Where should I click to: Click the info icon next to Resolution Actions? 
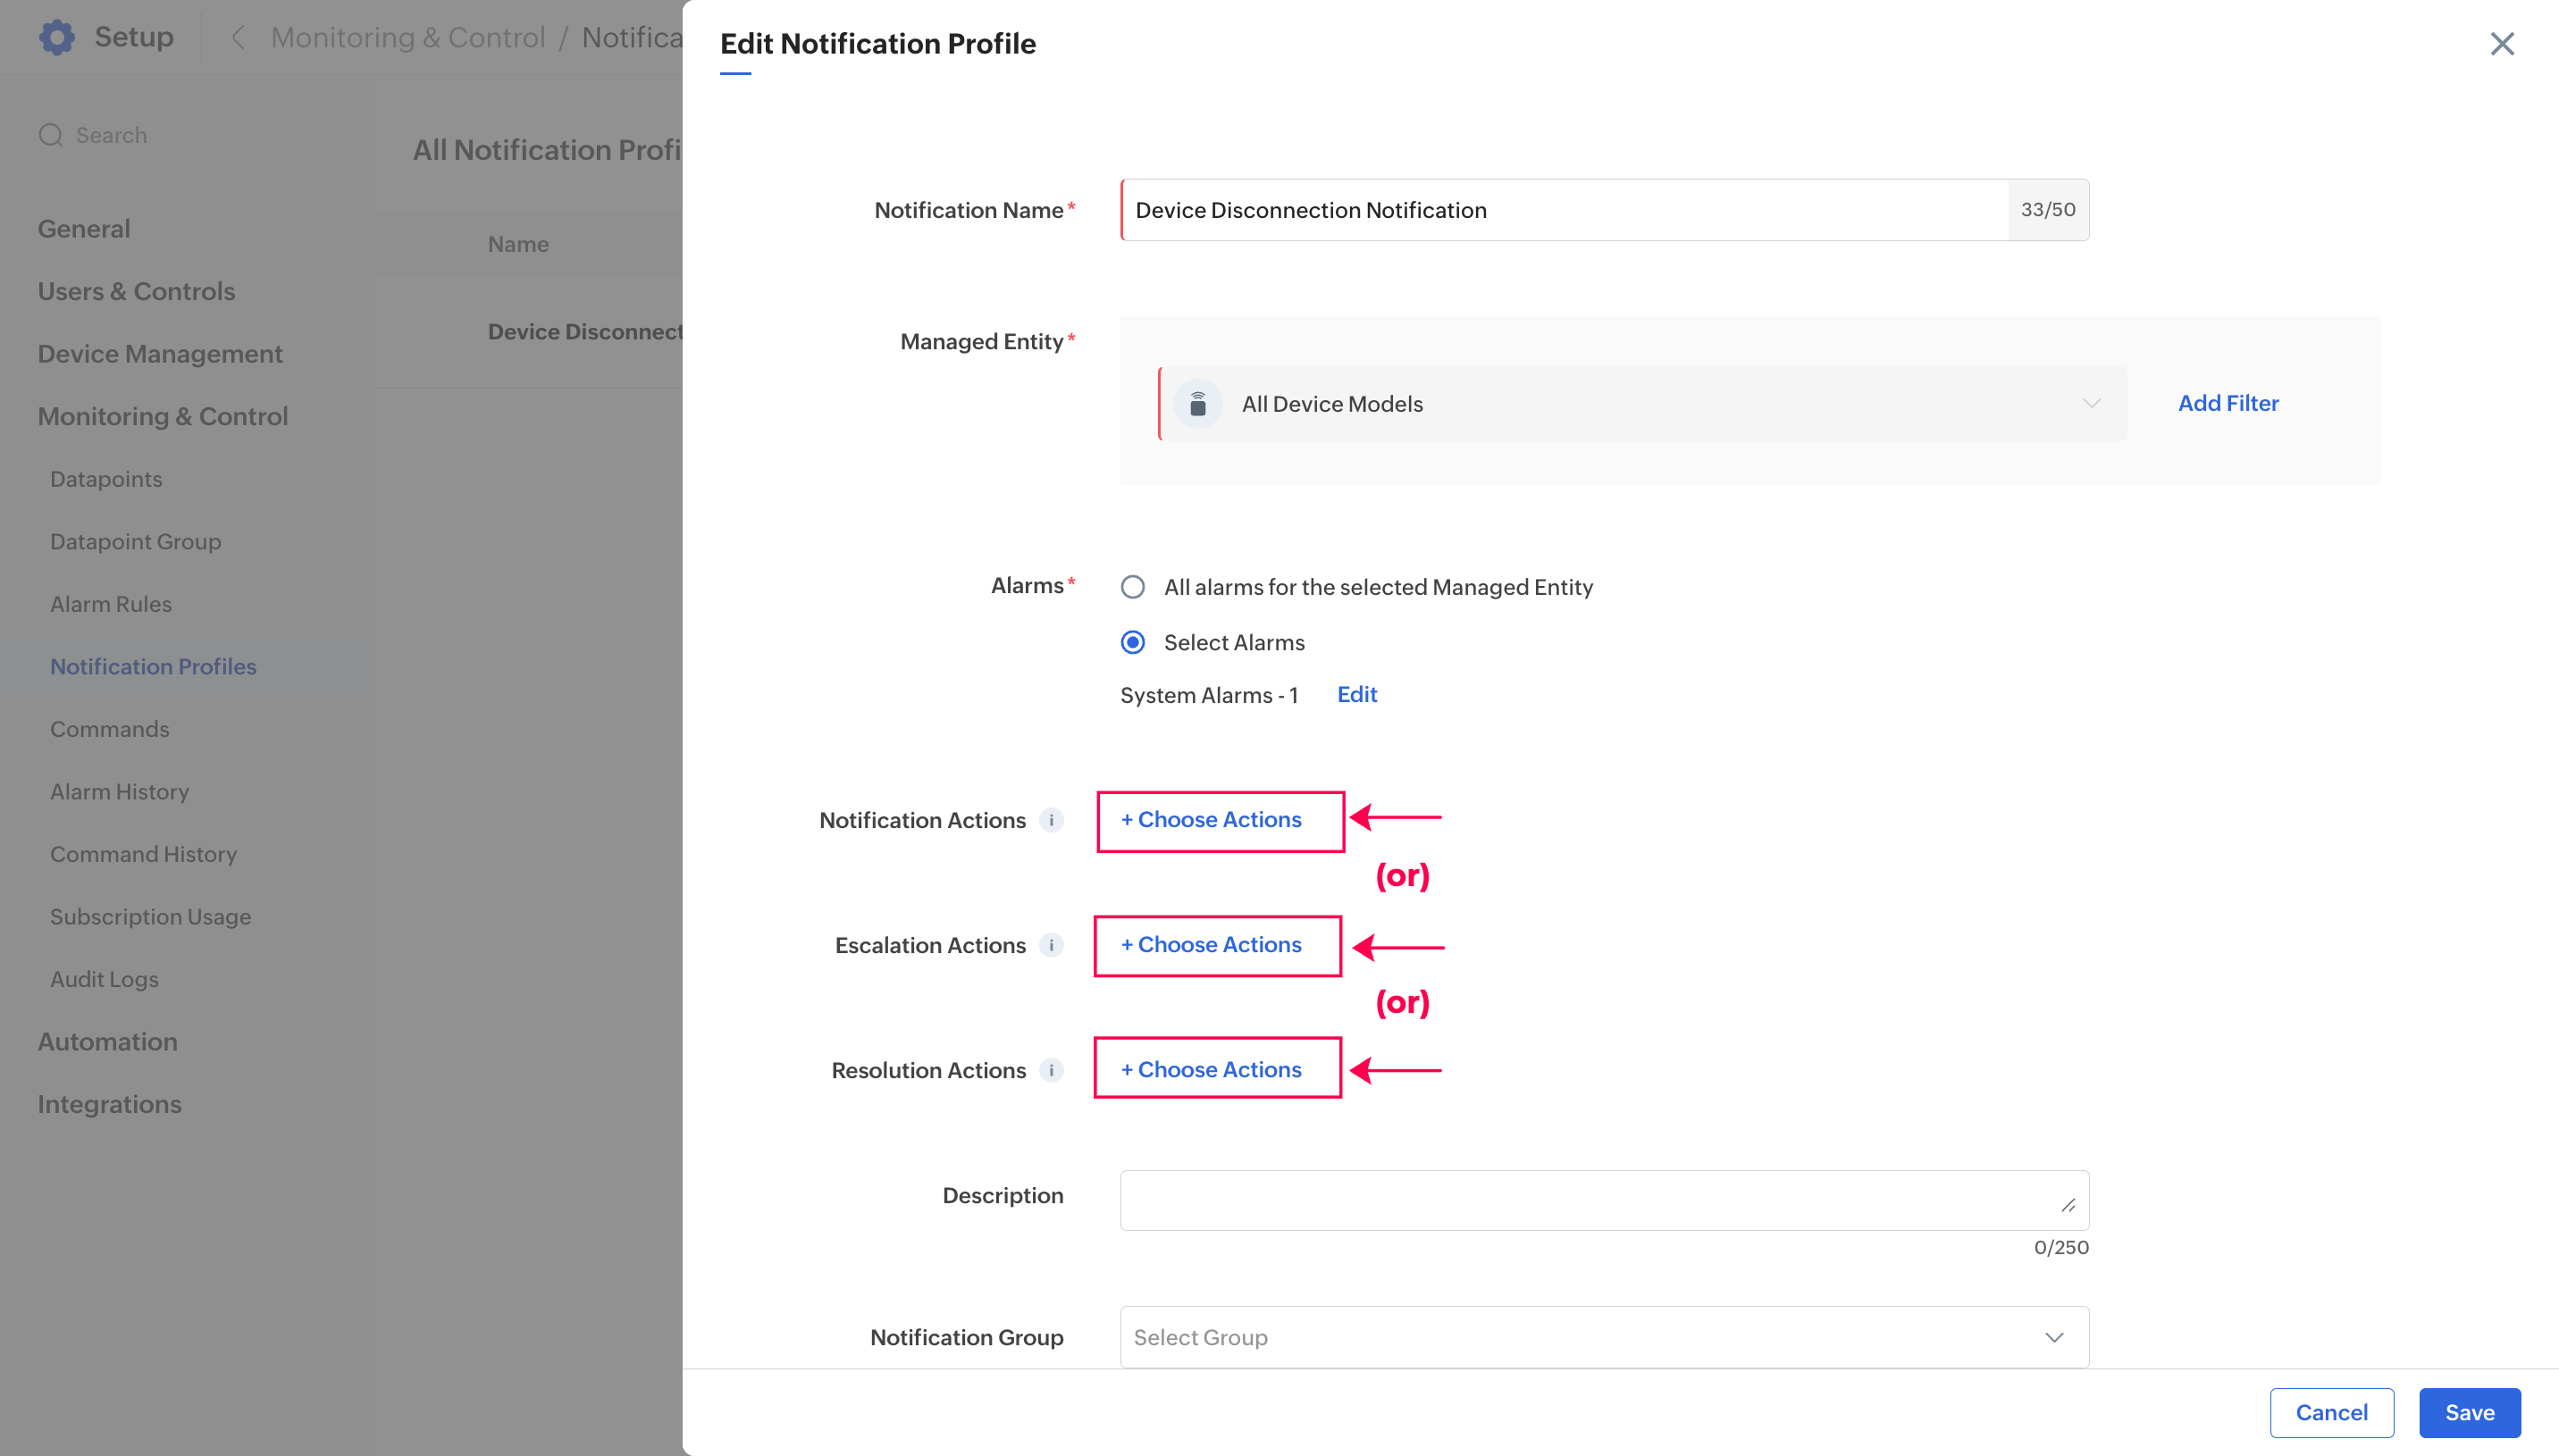(1051, 1070)
